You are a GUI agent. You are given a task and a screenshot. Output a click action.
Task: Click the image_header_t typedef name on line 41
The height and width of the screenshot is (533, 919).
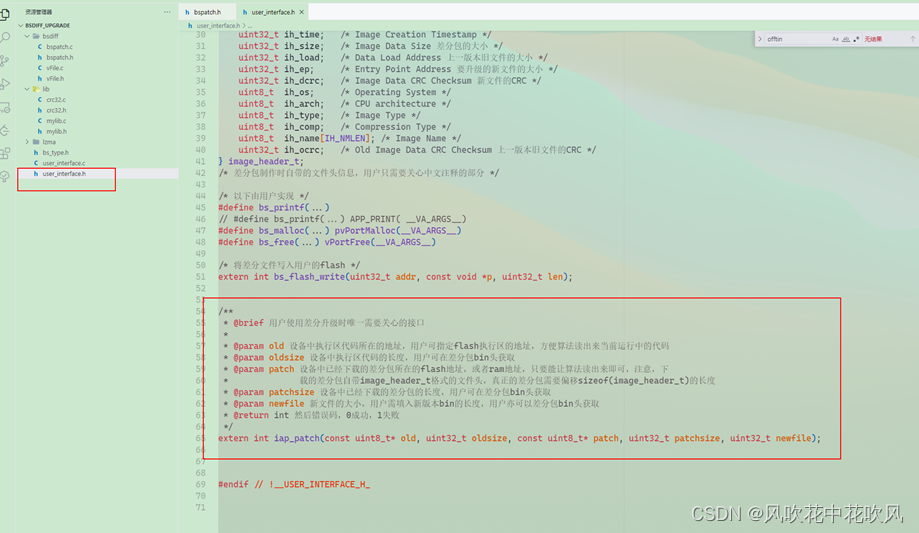pyautogui.click(x=264, y=161)
